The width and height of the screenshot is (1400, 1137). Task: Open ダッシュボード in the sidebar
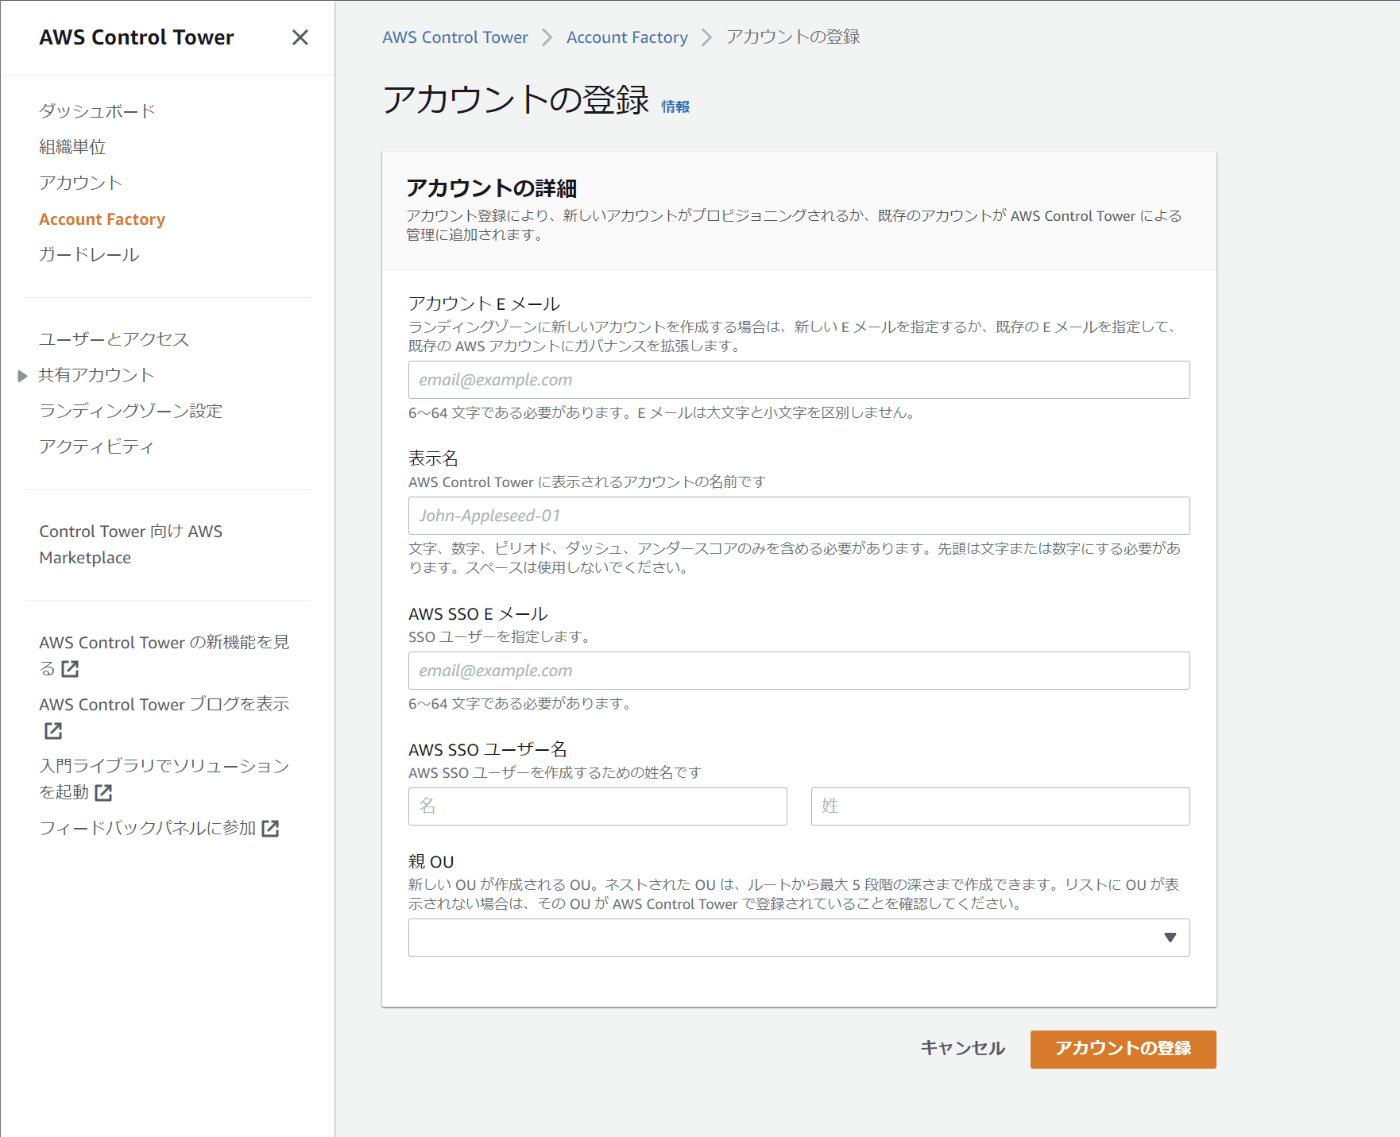point(97,111)
